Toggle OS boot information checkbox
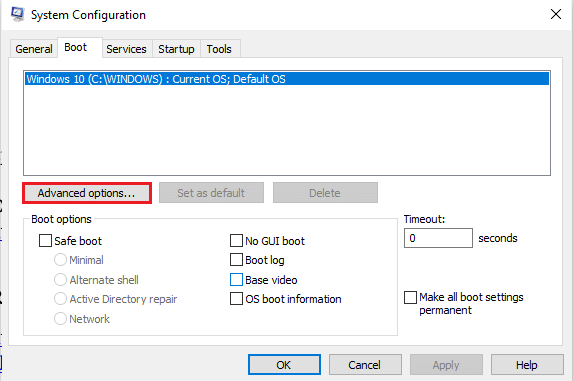Viewport: 573px width, 381px height. pyautogui.click(x=236, y=299)
